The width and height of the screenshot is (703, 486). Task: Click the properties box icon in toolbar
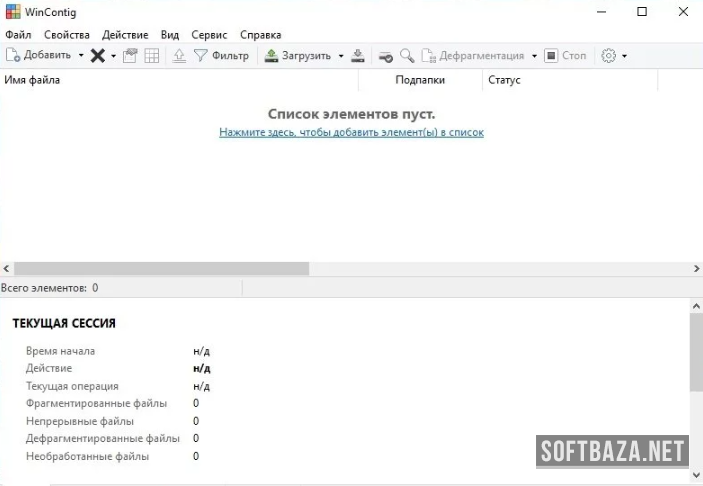130,56
